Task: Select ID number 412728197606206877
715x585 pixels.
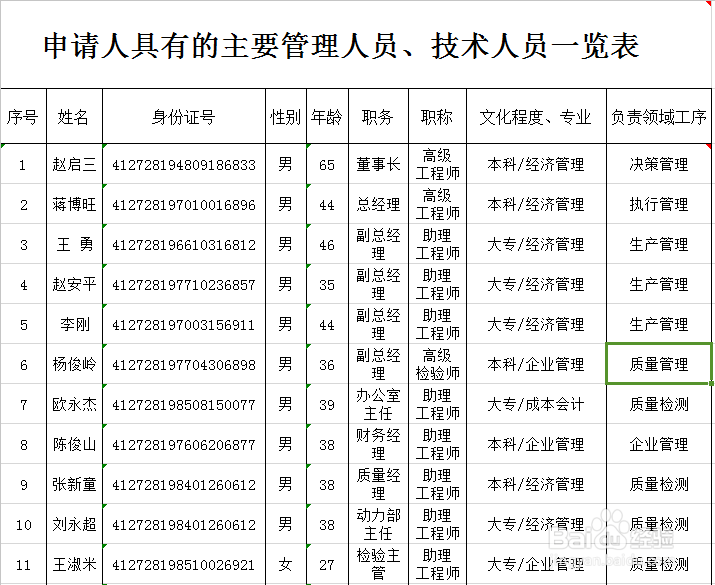Action: [184, 445]
